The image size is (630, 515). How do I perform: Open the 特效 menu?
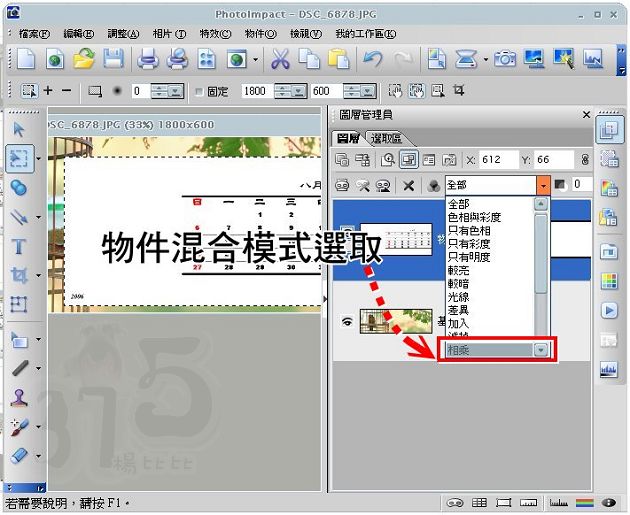coord(215,34)
